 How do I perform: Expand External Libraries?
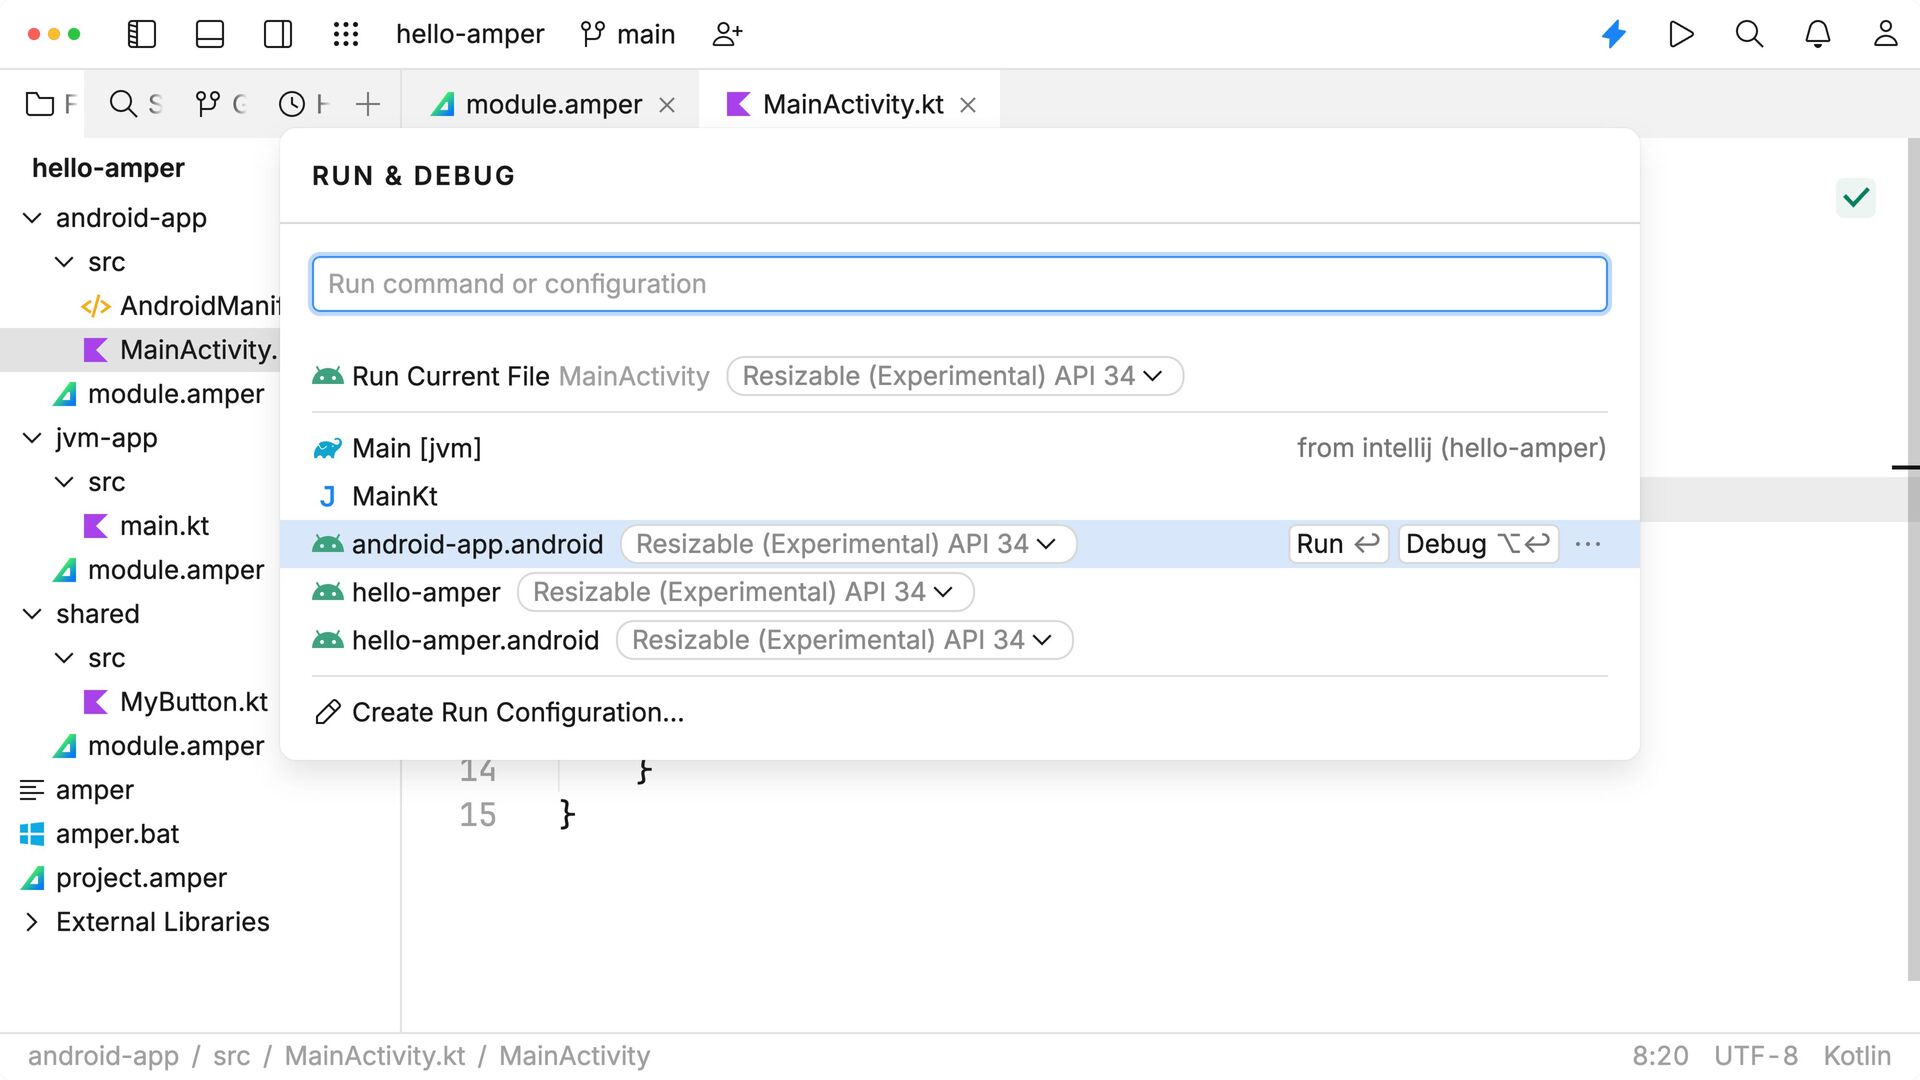click(x=32, y=922)
